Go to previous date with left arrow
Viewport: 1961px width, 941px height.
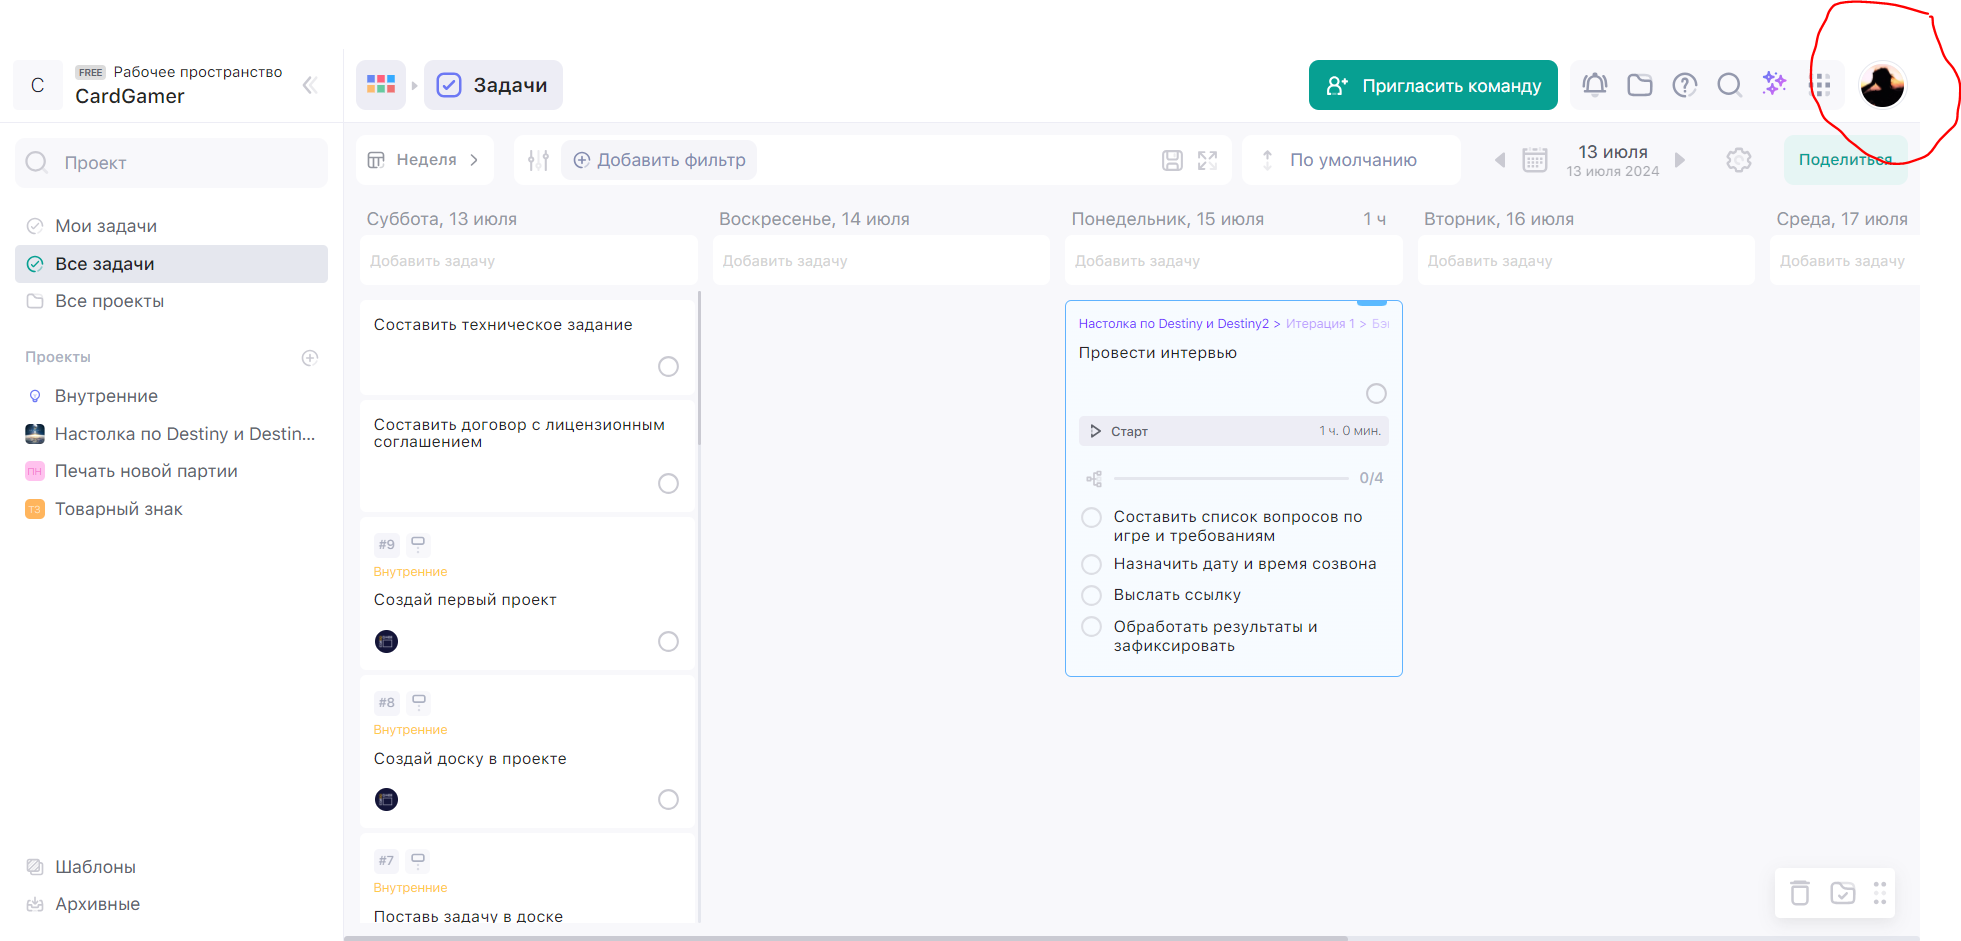pyautogui.click(x=1499, y=160)
